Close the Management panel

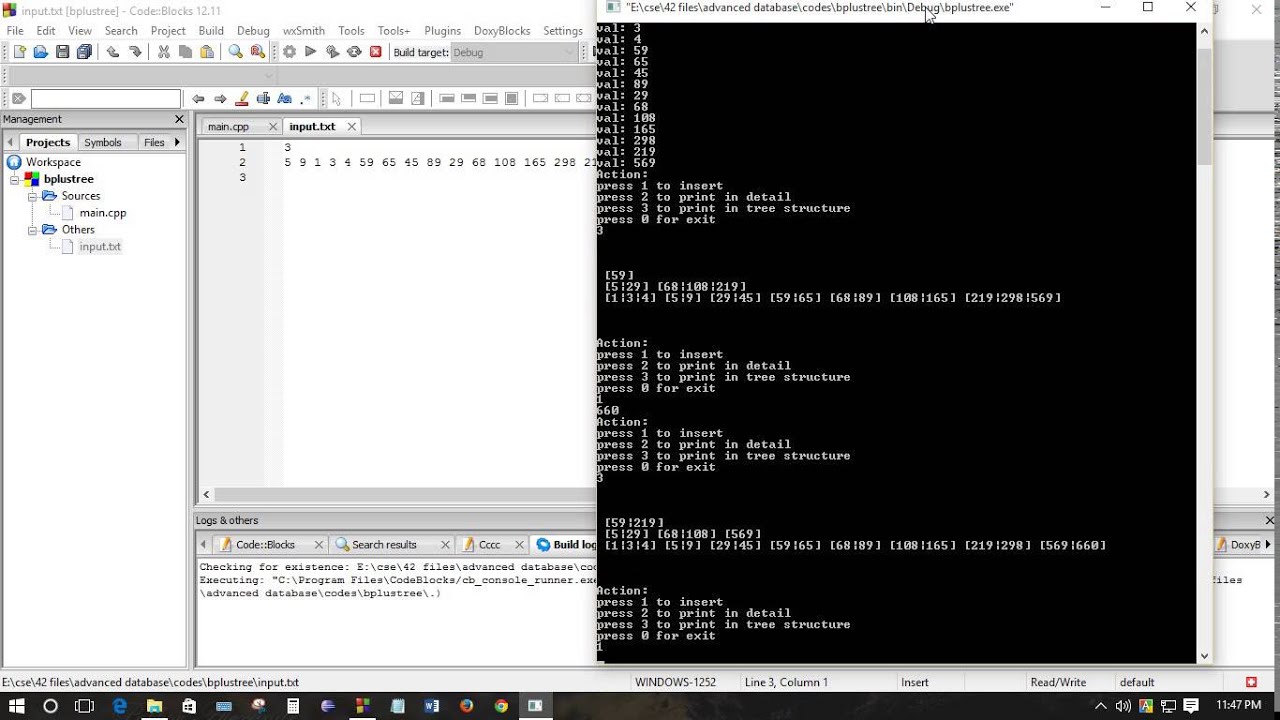[179, 119]
